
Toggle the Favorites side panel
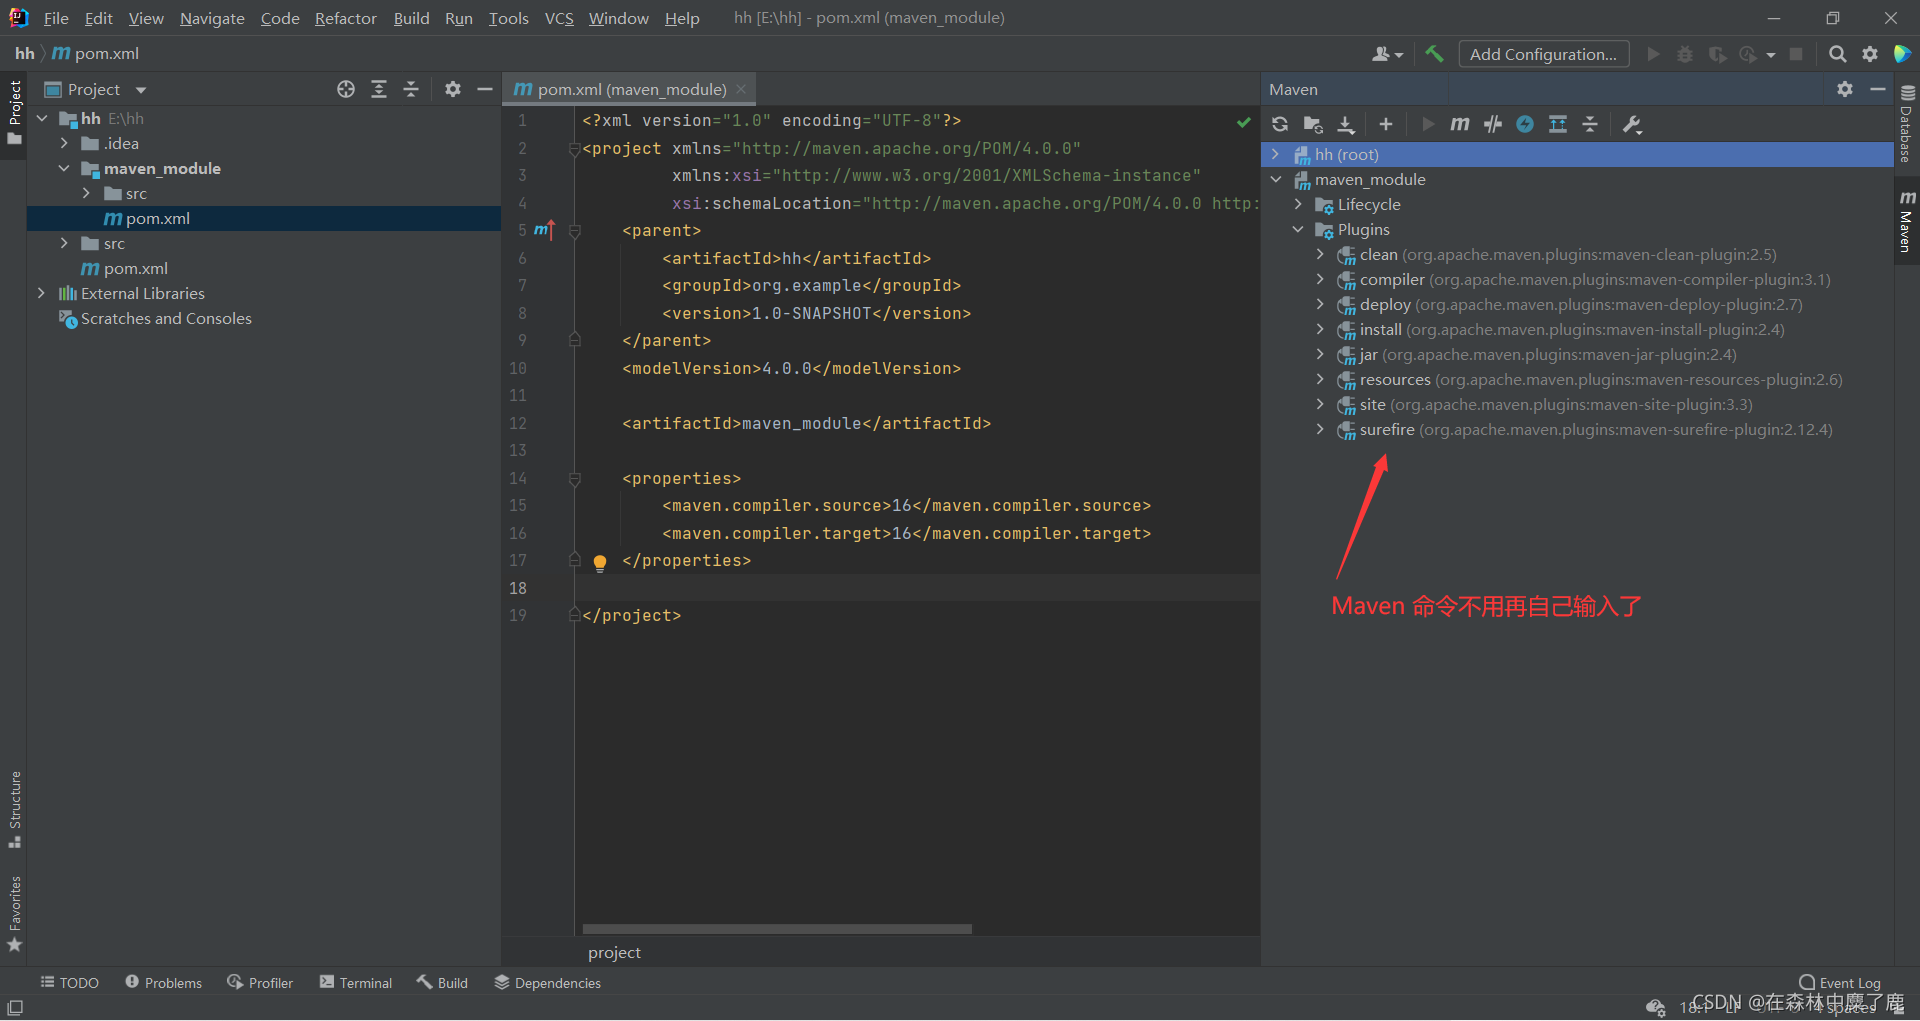(x=14, y=913)
